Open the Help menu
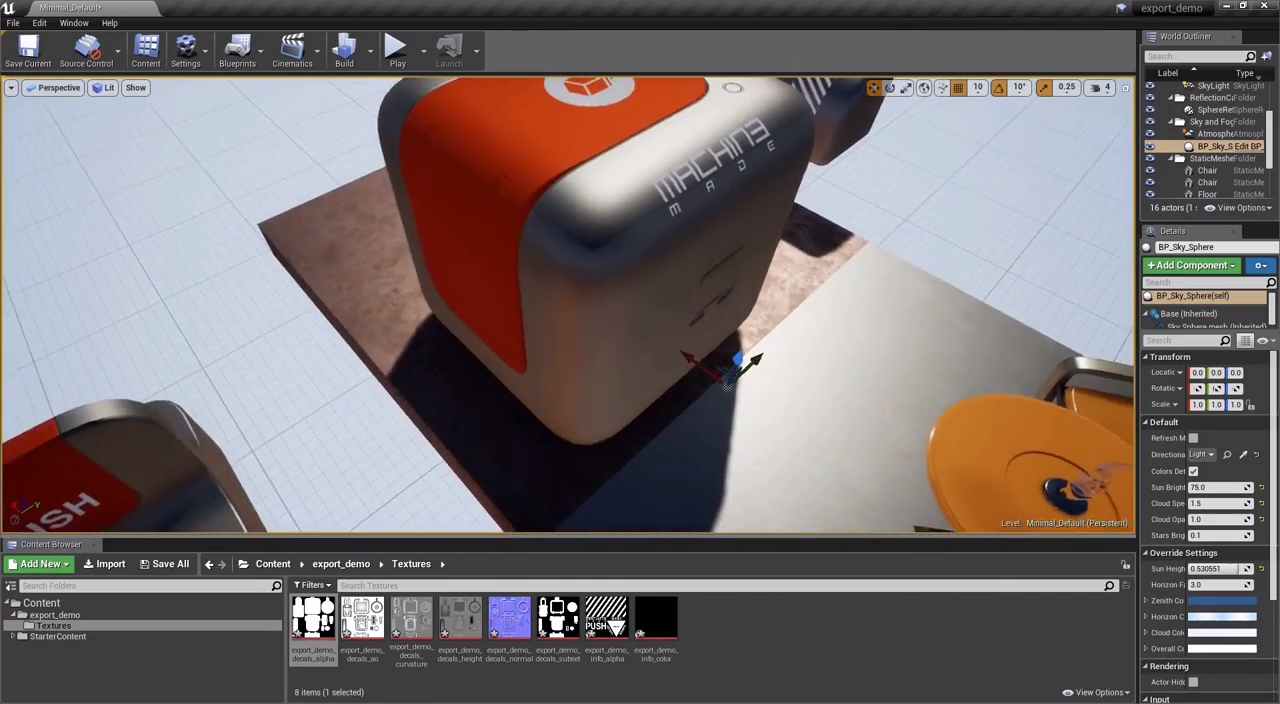The width and height of the screenshot is (1280, 704). (x=110, y=23)
